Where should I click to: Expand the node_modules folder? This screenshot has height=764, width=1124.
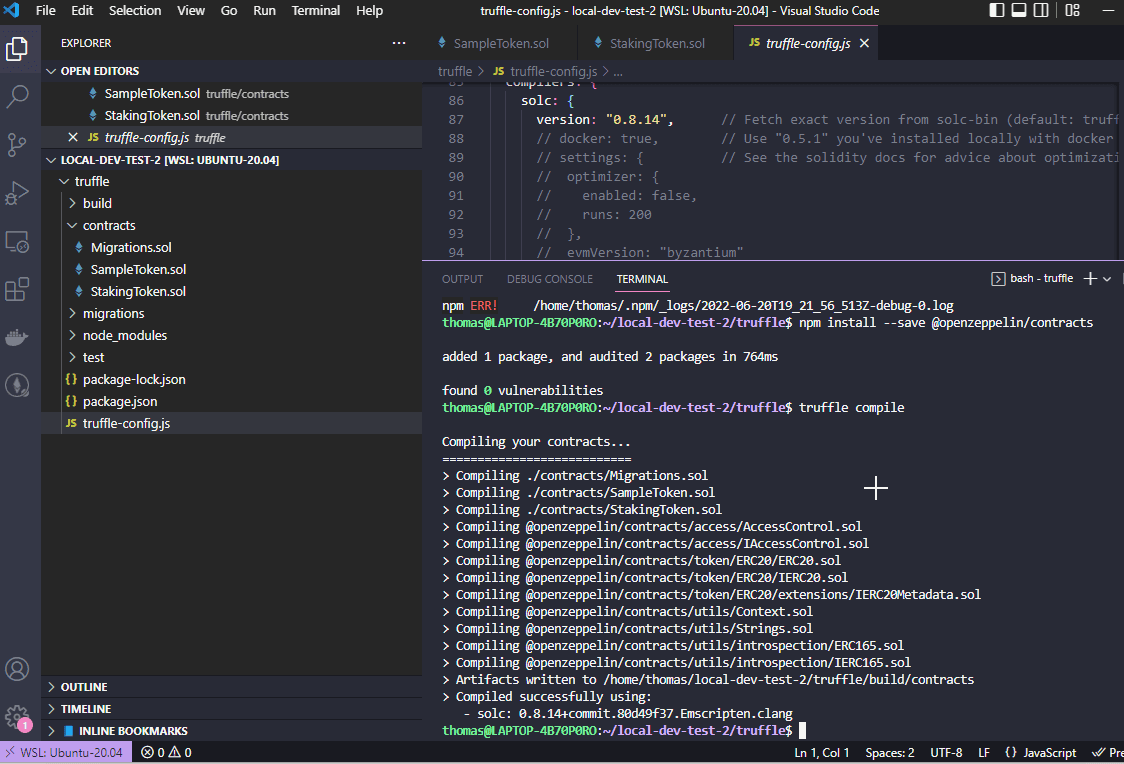click(x=232, y=335)
